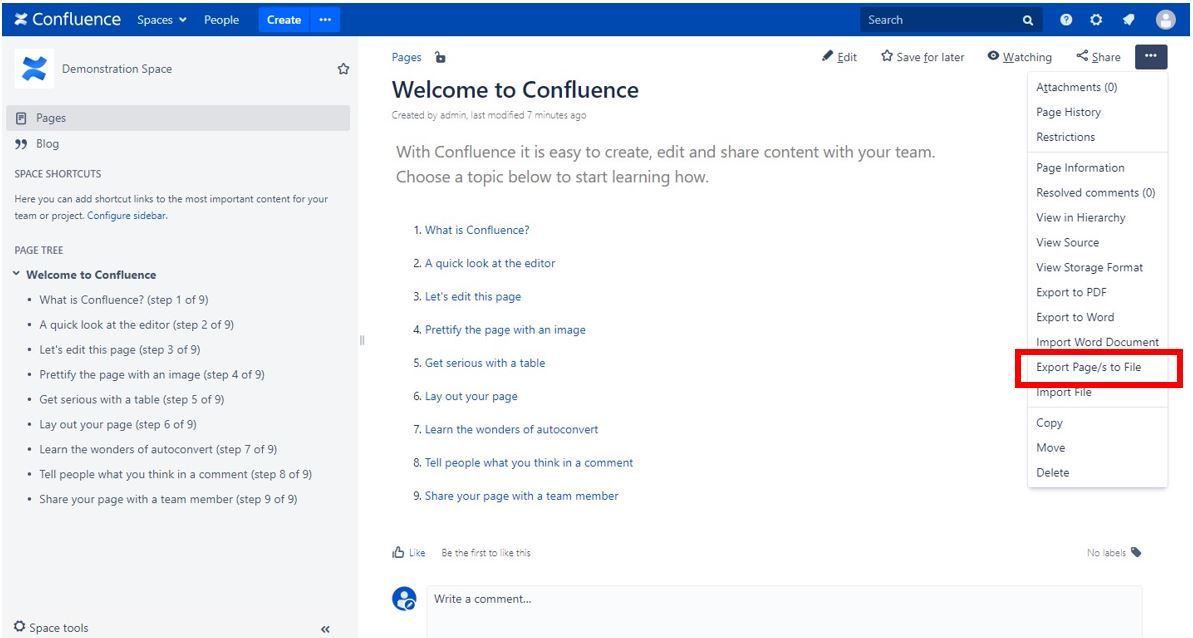Viewport: 1193px width, 638px height.
Task: Choose Copy from page menu
Action: point(1097,423)
